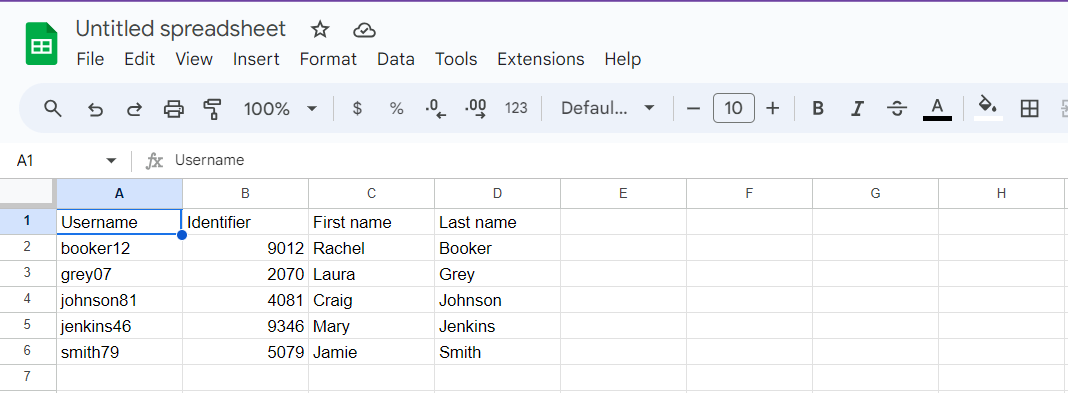Select the Jenkins cell
1068x393 pixels.
point(497,326)
